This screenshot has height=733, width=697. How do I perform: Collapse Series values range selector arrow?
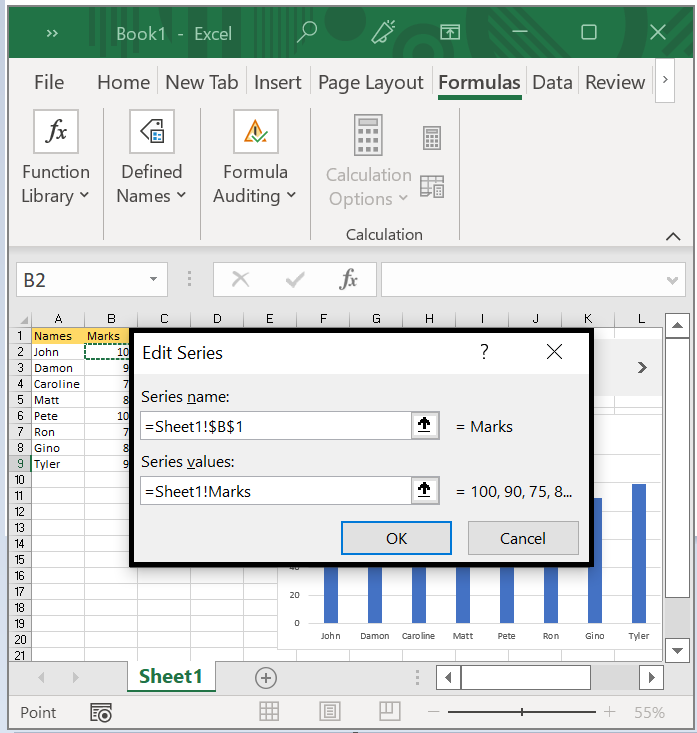click(424, 490)
